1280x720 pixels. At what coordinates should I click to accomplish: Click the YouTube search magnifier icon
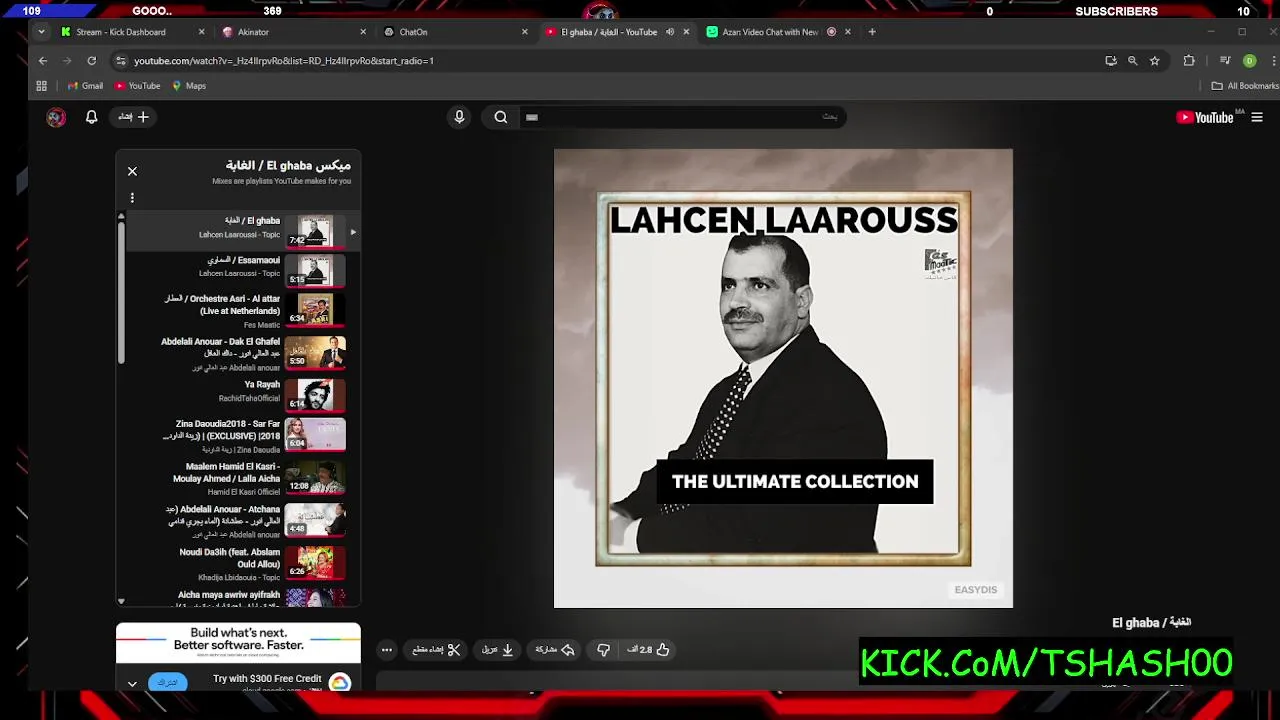click(x=501, y=117)
